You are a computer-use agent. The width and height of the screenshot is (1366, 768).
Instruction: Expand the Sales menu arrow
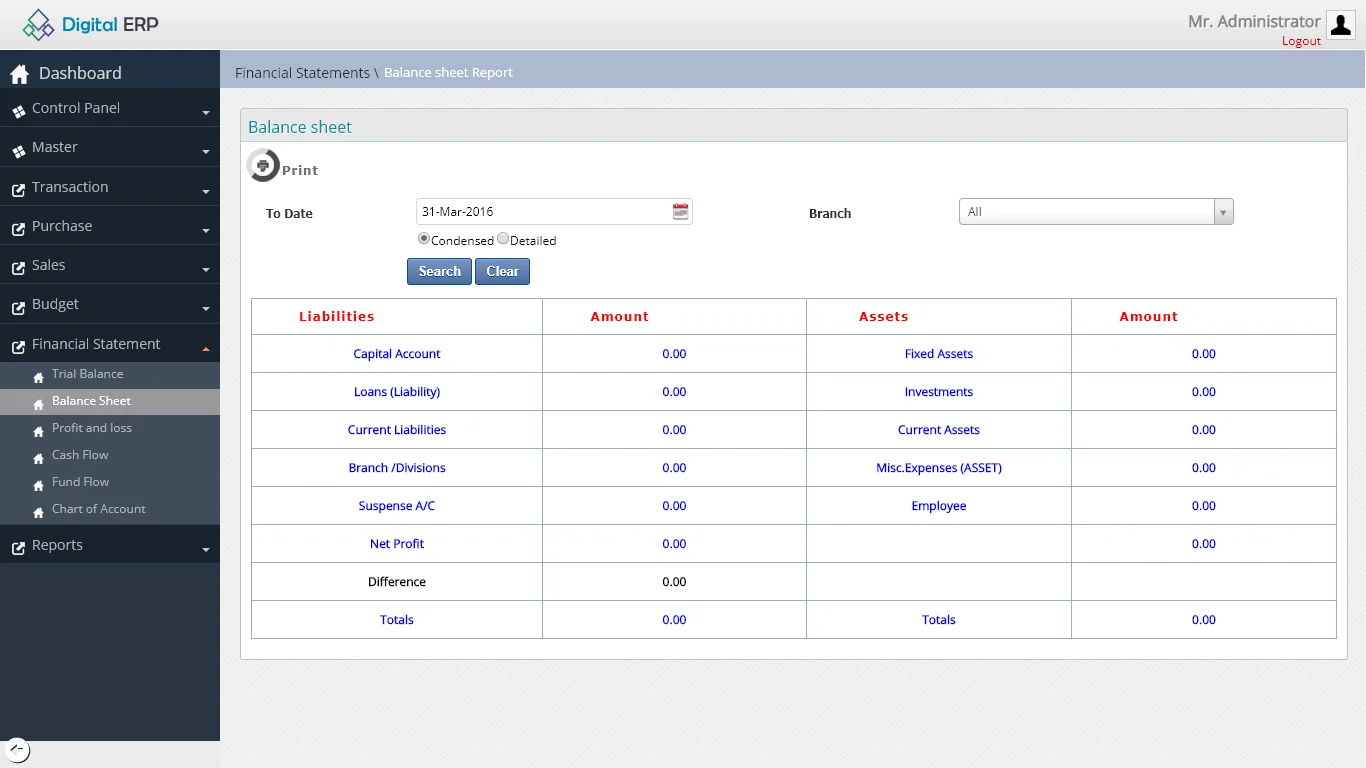[x=206, y=270]
